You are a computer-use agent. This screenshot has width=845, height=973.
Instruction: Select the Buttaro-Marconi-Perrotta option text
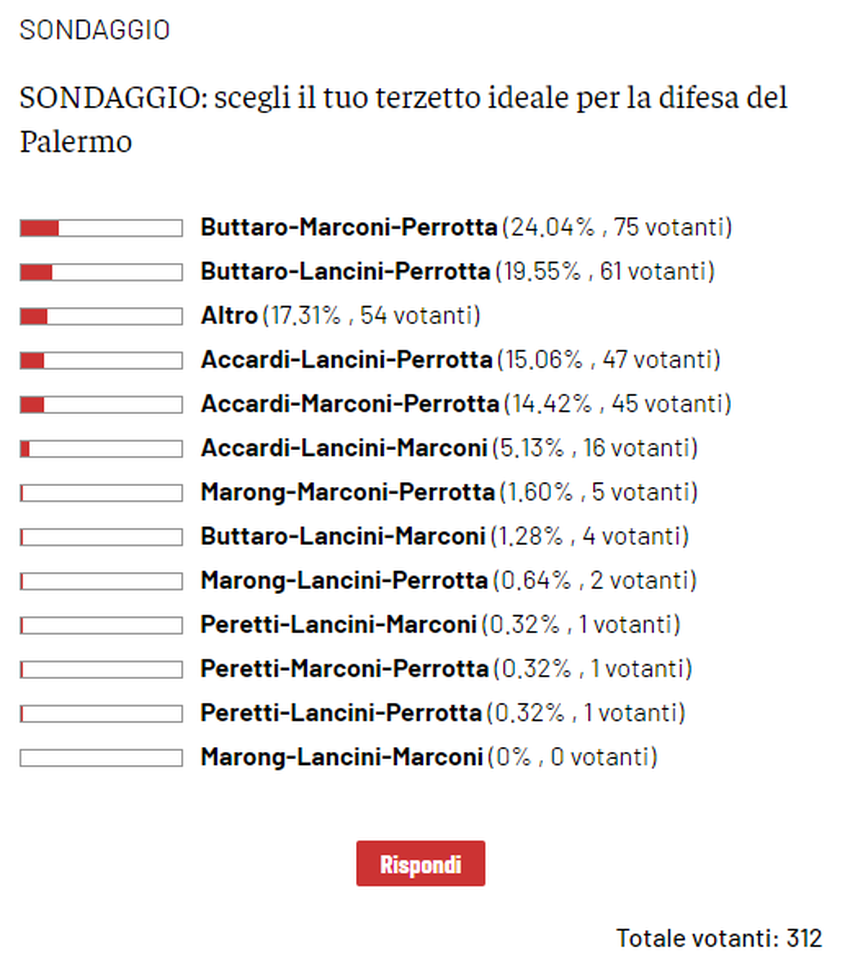348,228
